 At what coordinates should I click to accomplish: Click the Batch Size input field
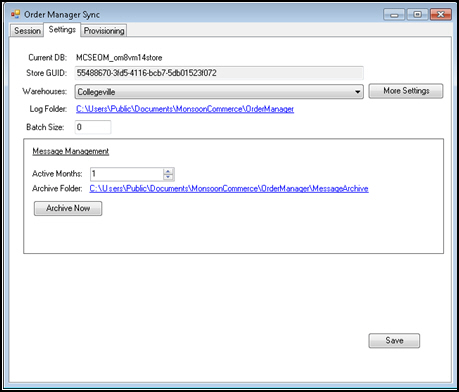pyautogui.click(x=93, y=127)
